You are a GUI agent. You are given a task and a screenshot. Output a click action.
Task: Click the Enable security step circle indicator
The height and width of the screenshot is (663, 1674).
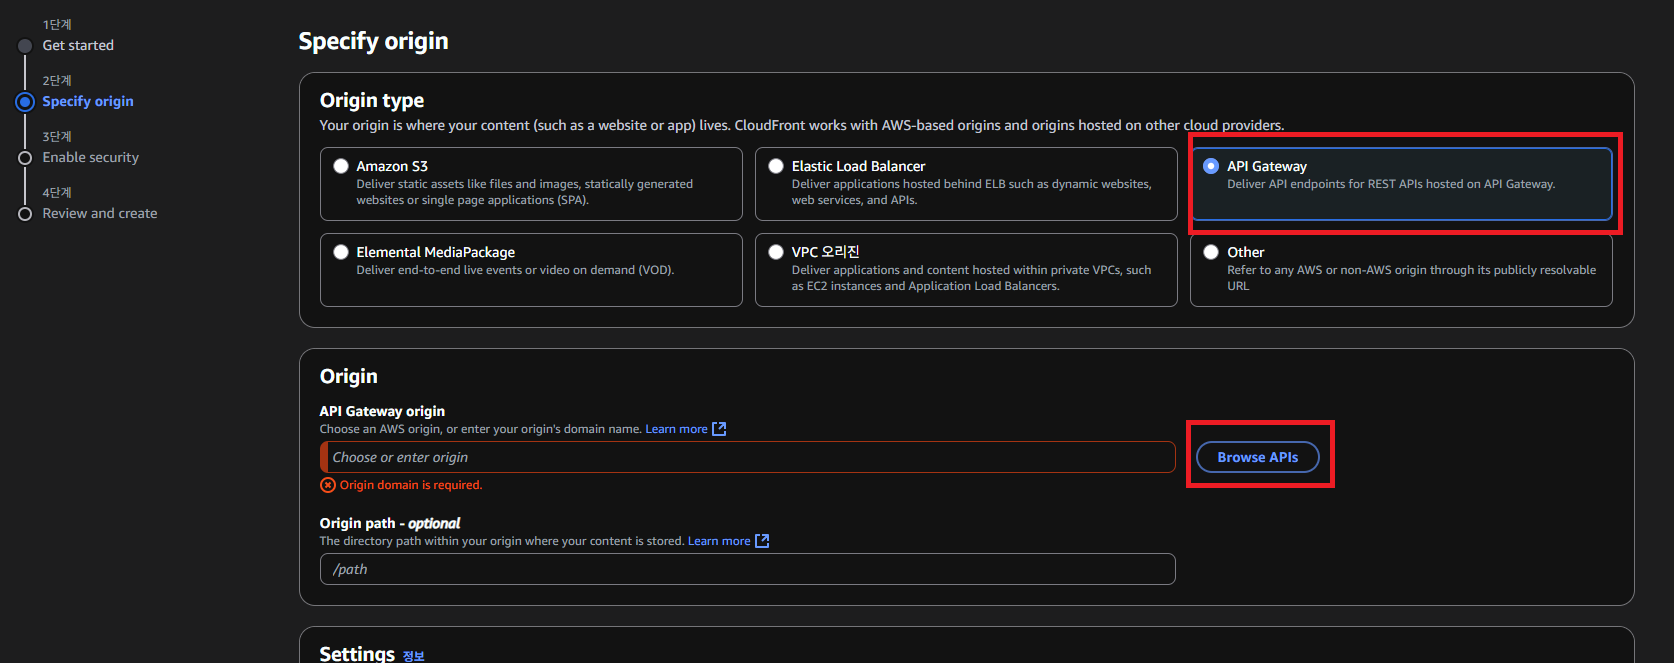point(25,158)
